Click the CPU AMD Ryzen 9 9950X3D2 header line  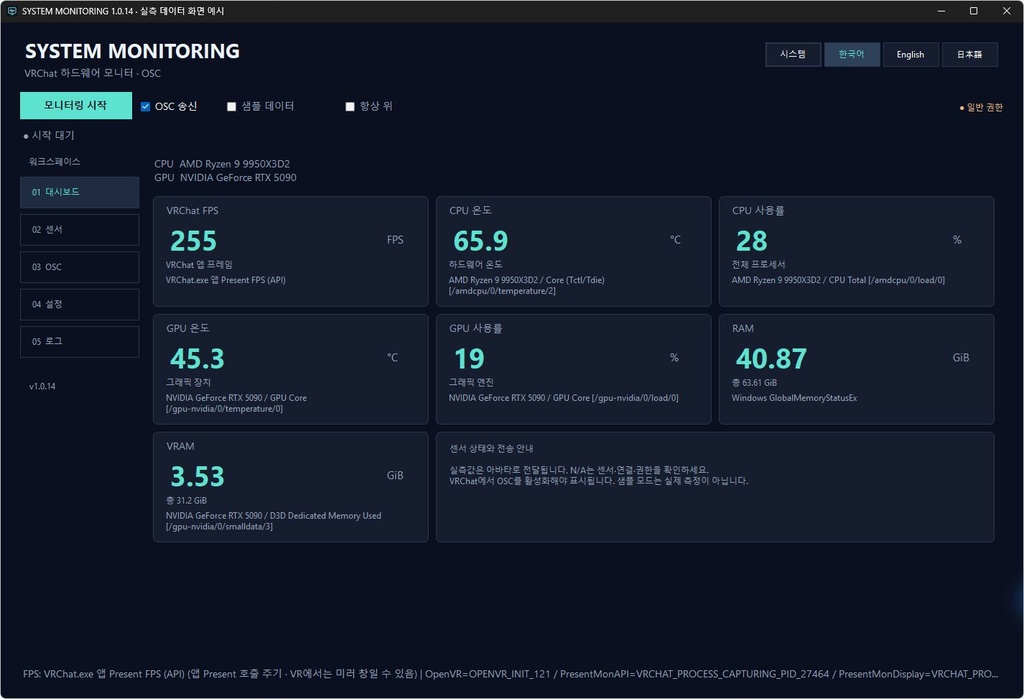222,164
